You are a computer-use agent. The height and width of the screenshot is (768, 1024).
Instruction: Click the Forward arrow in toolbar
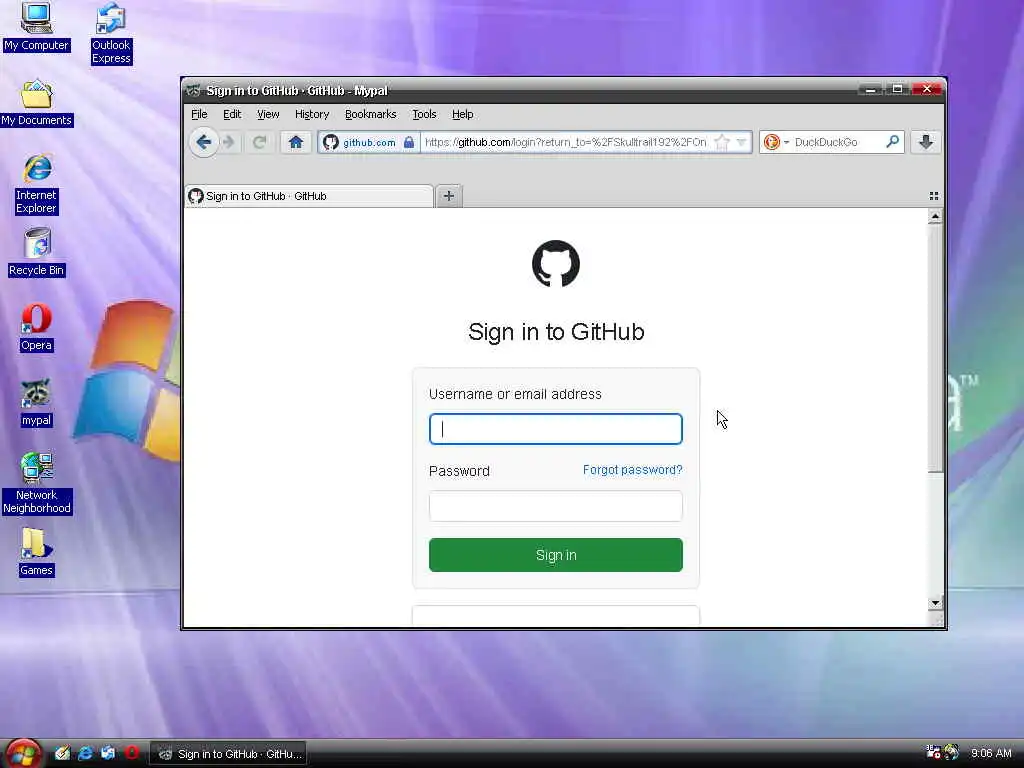(229, 142)
